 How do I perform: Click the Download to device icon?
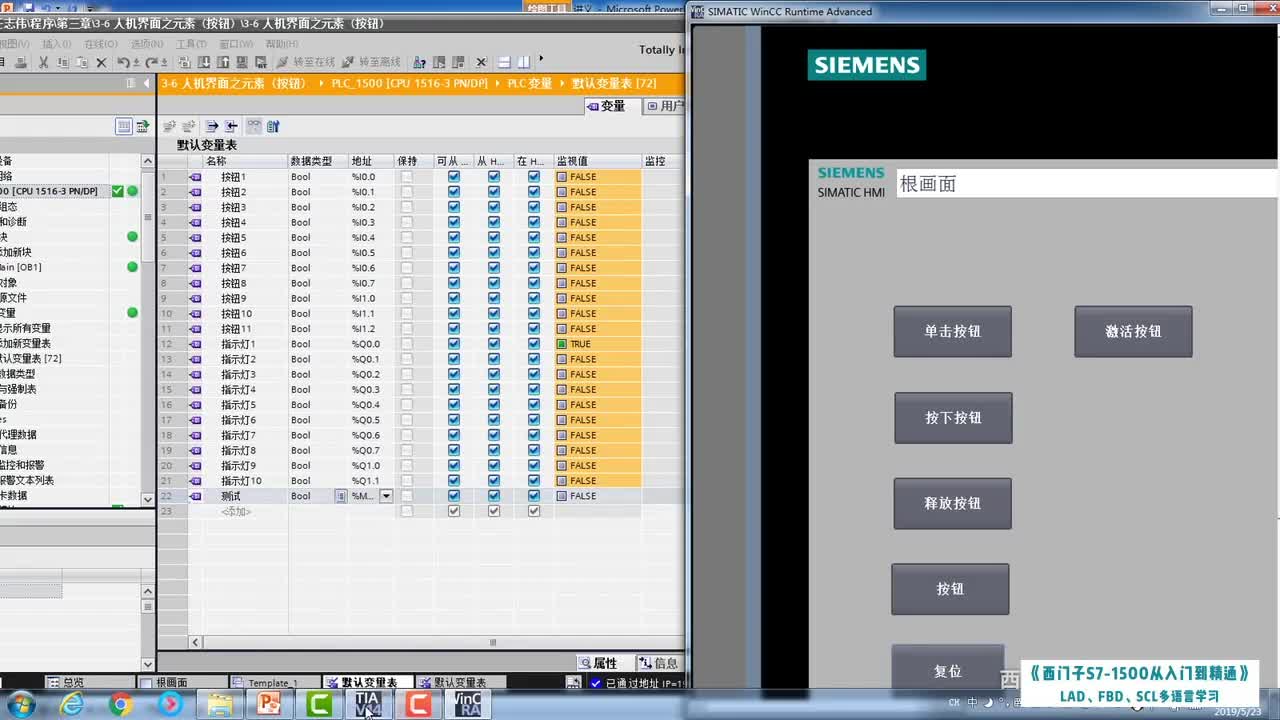[x=203, y=62]
